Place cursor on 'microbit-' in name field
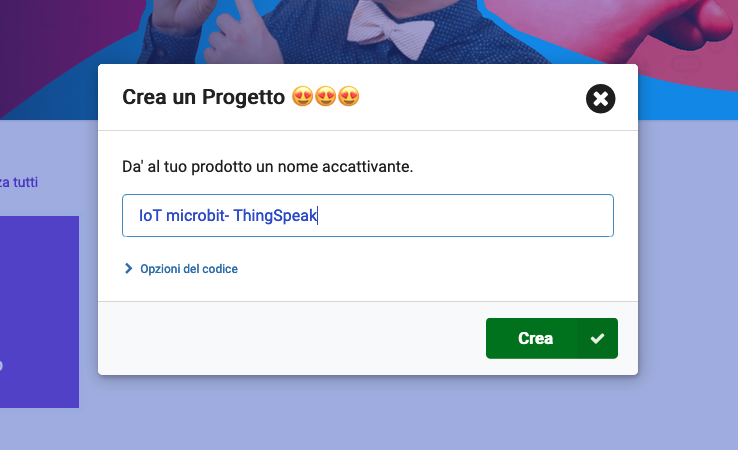Screen dimensions: 738x450 197,216
